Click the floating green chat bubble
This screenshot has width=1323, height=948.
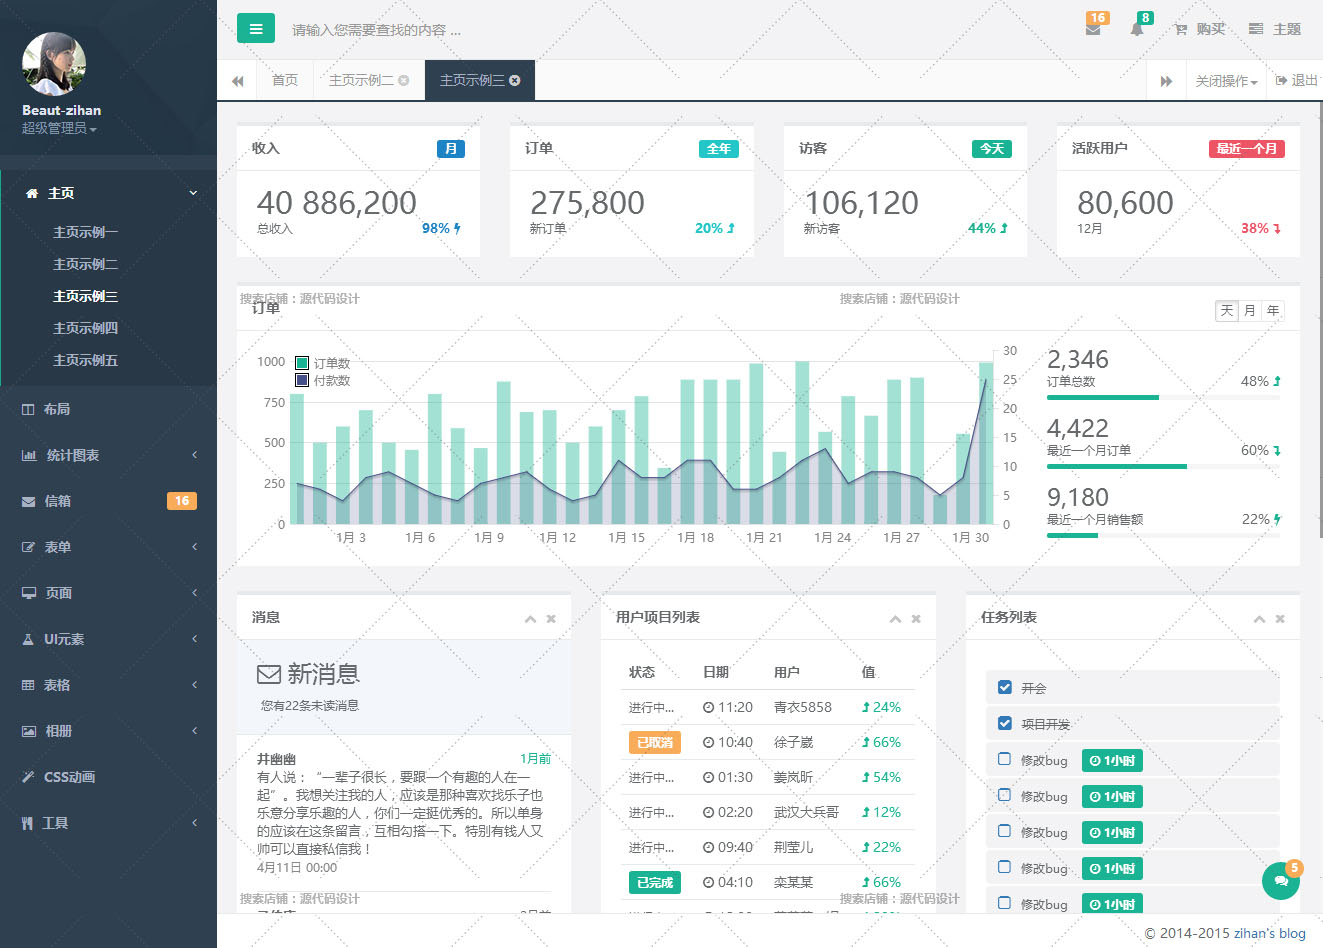point(1280,881)
